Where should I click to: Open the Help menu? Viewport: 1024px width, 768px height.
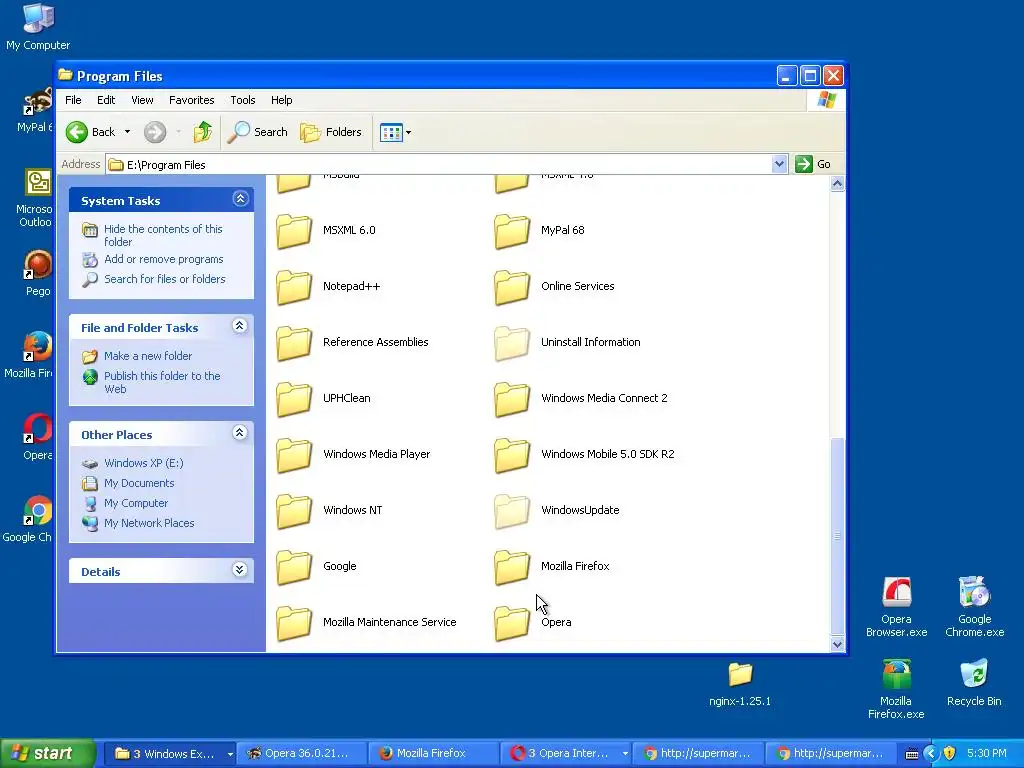click(281, 100)
